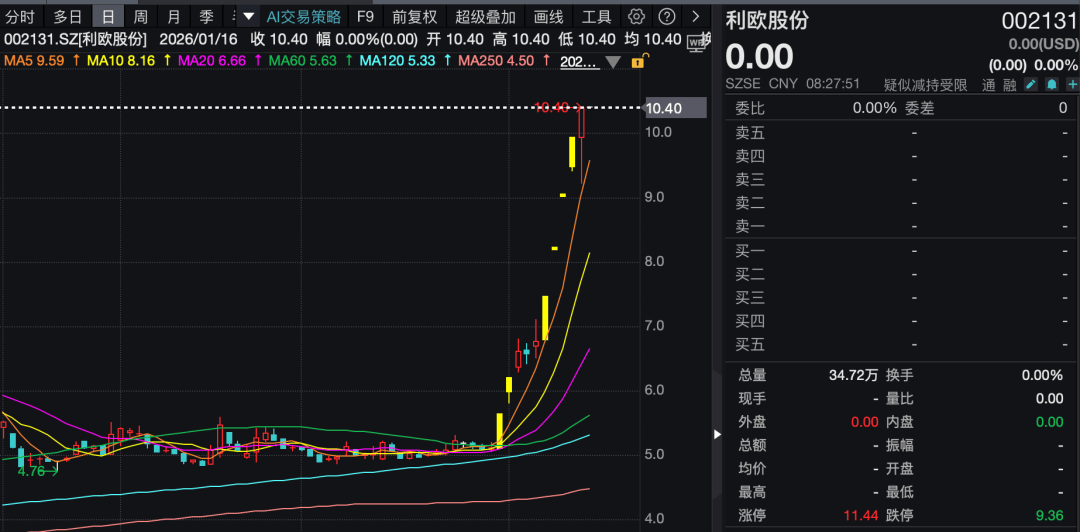Open the 工具 tools menu
The width and height of the screenshot is (1080, 532).
[596, 17]
